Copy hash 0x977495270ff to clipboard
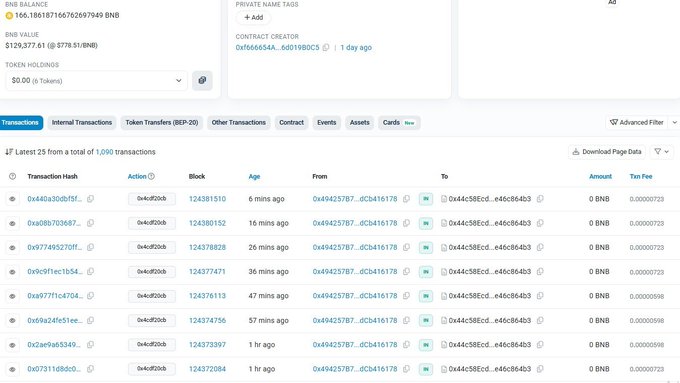Image resolution: width=680 pixels, height=383 pixels. [x=90, y=247]
